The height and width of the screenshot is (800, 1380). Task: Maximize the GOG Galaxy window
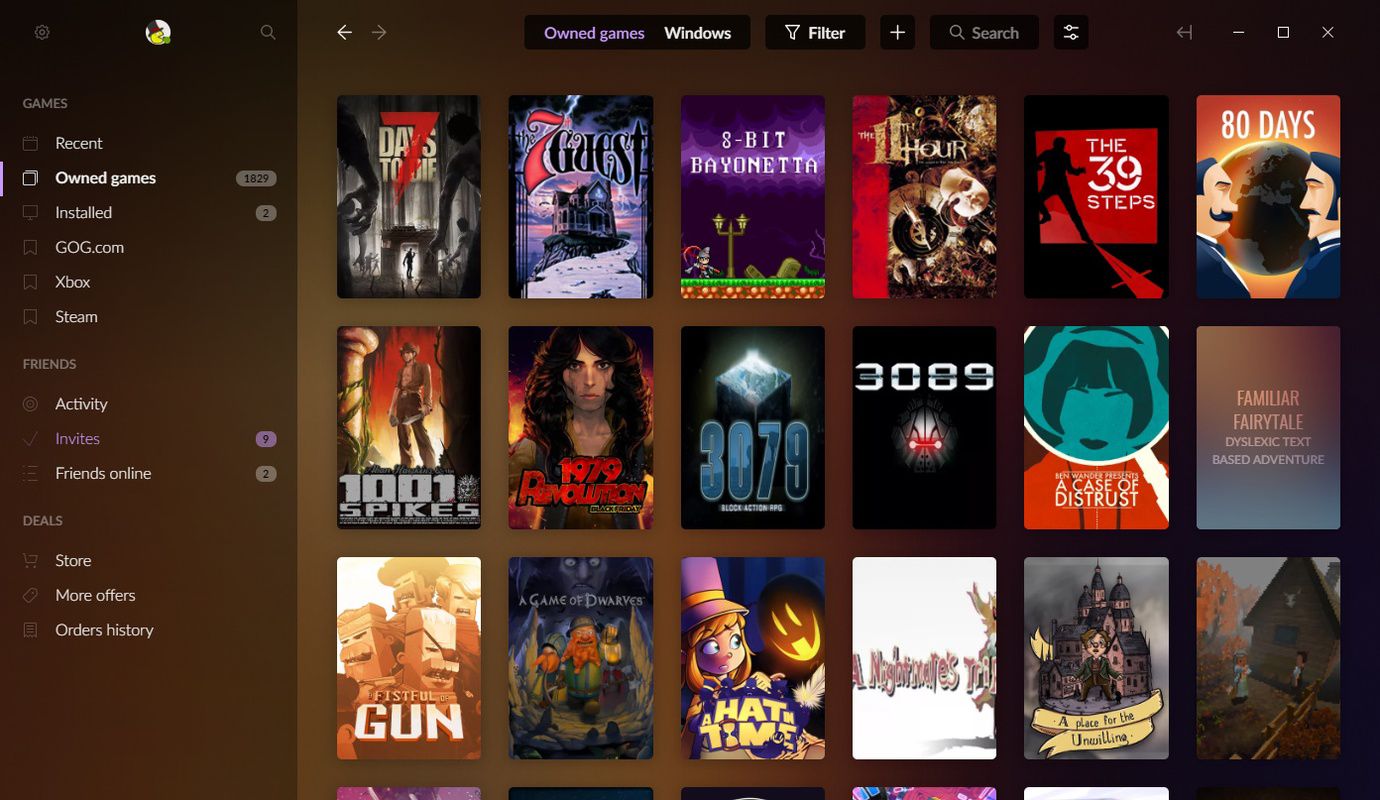[1283, 32]
